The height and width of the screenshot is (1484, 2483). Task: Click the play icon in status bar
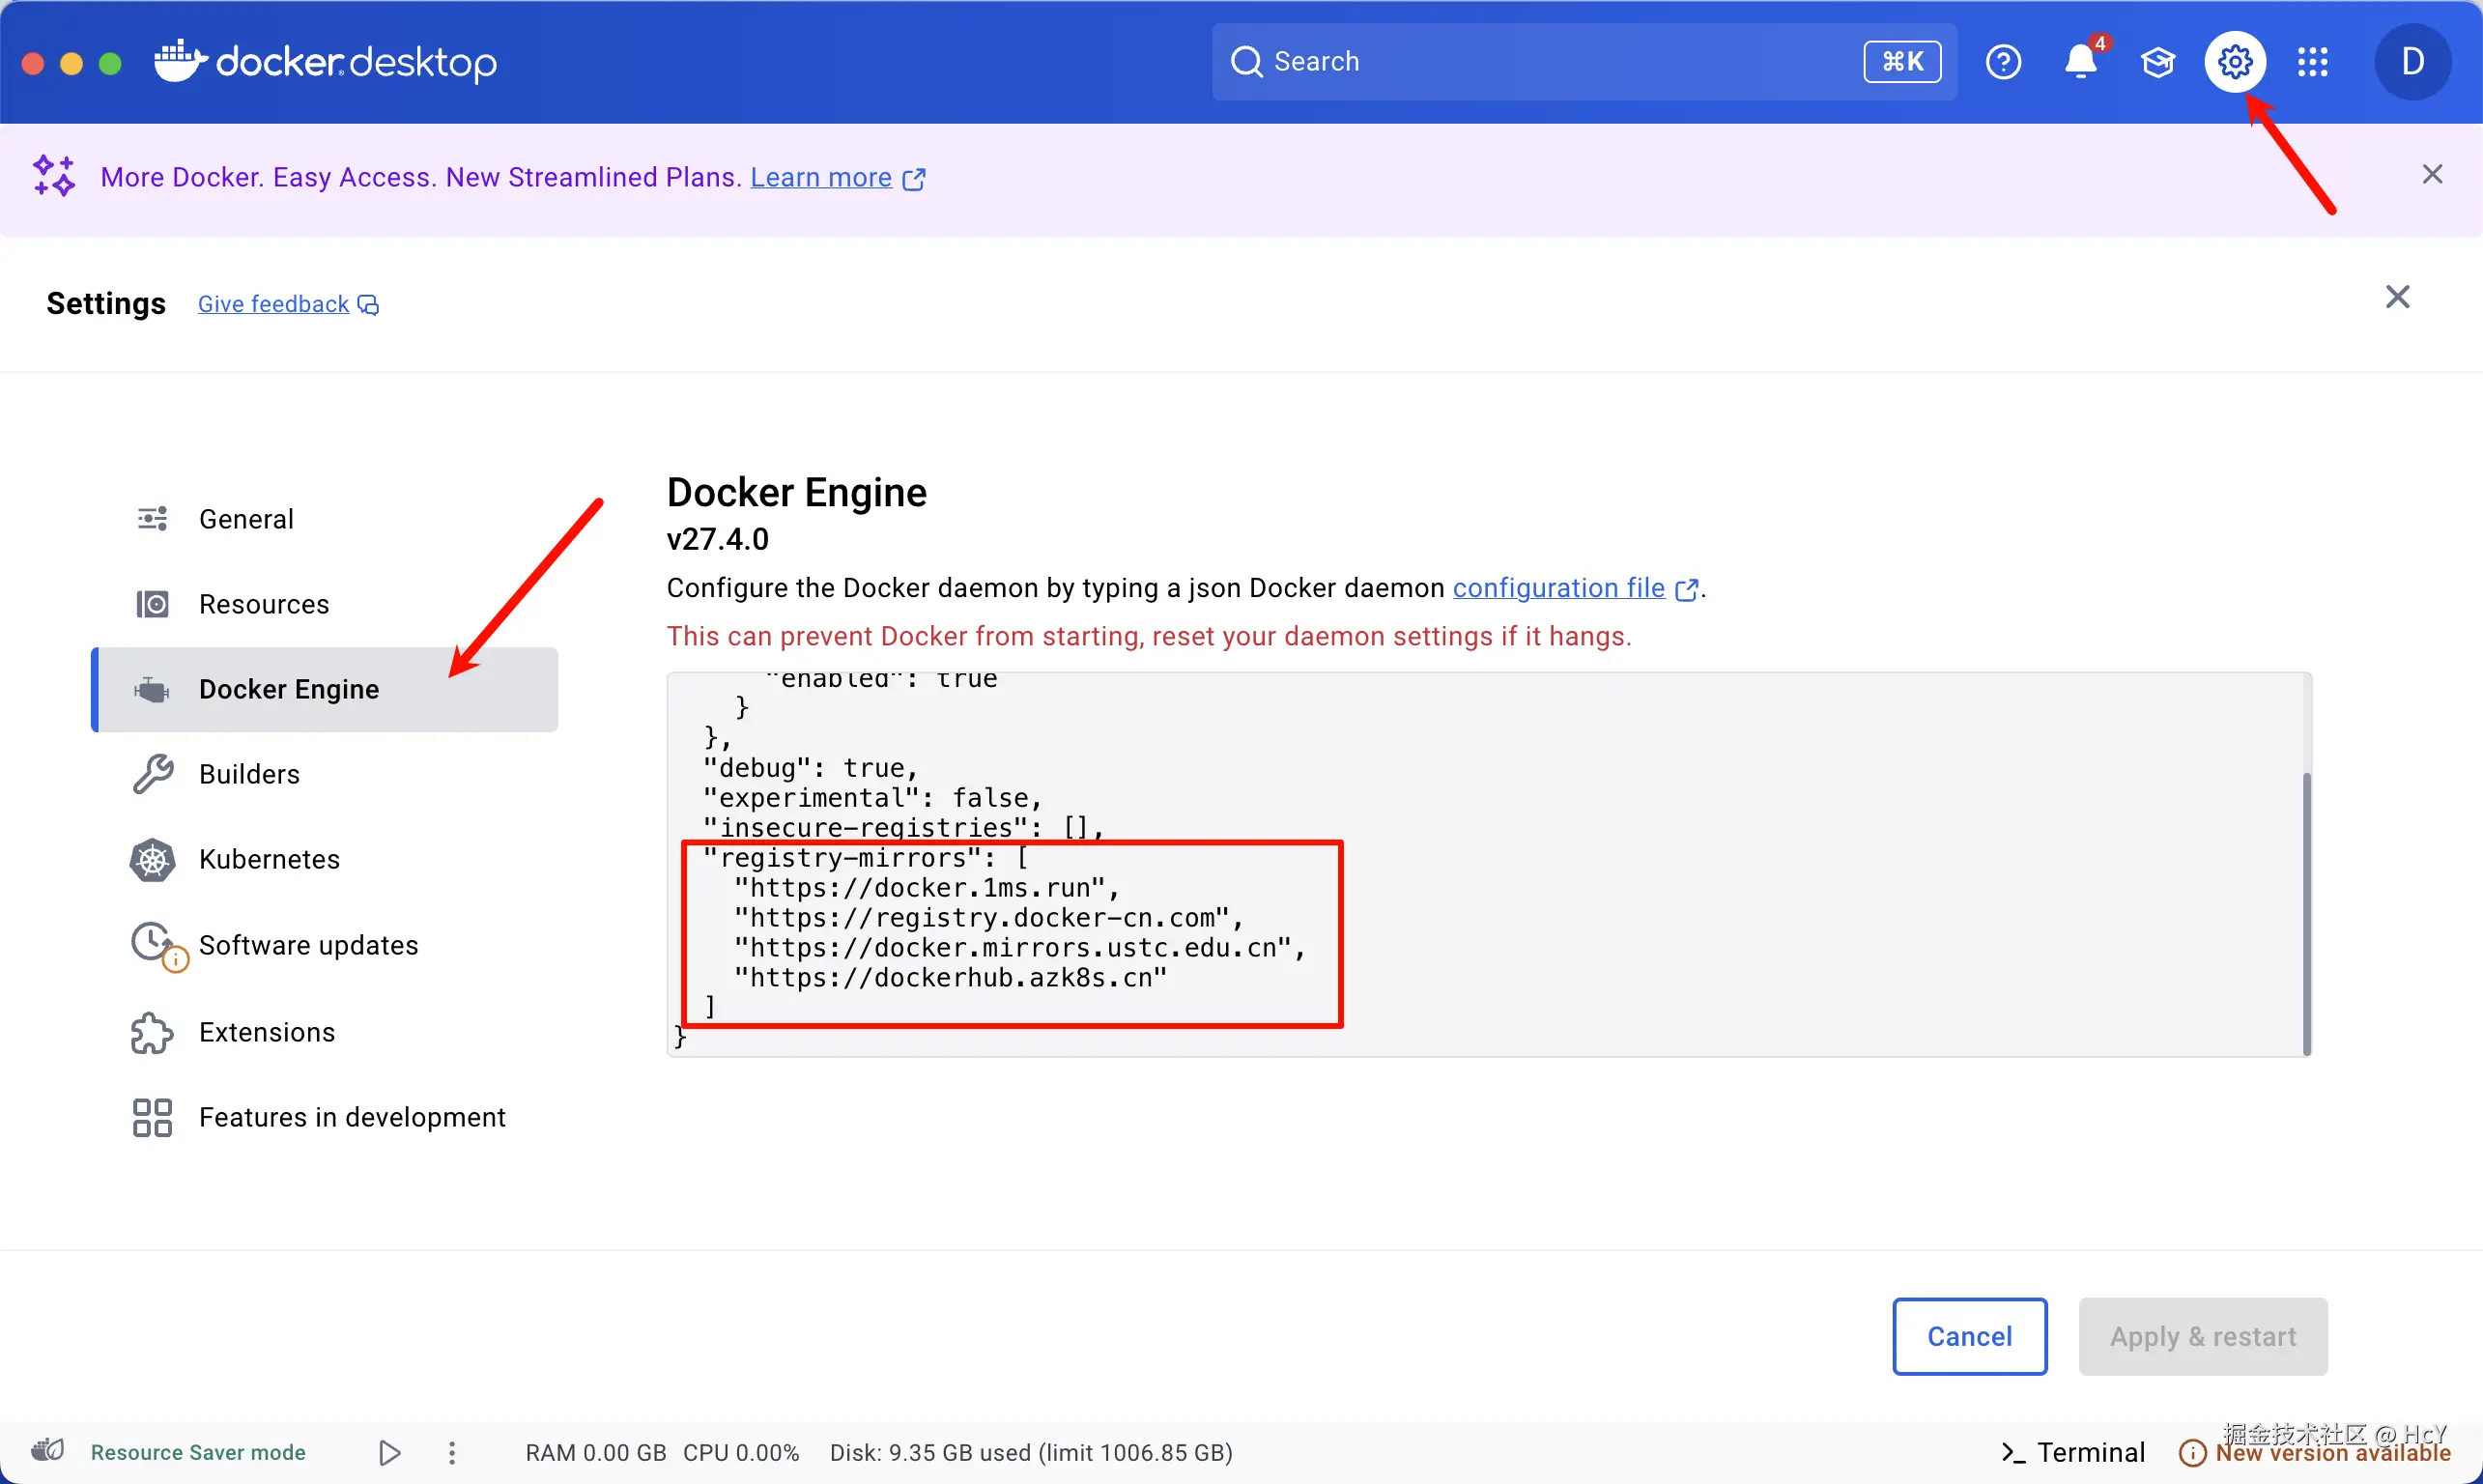pos(390,1452)
